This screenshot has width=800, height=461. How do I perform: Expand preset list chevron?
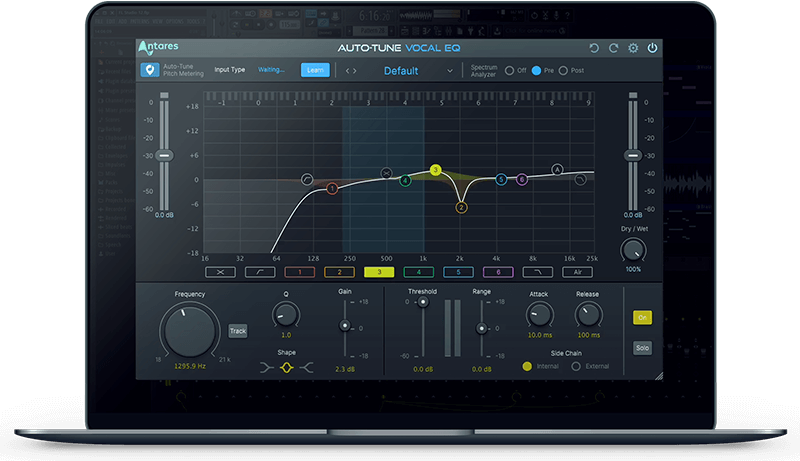pyautogui.click(x=449, y=71)
